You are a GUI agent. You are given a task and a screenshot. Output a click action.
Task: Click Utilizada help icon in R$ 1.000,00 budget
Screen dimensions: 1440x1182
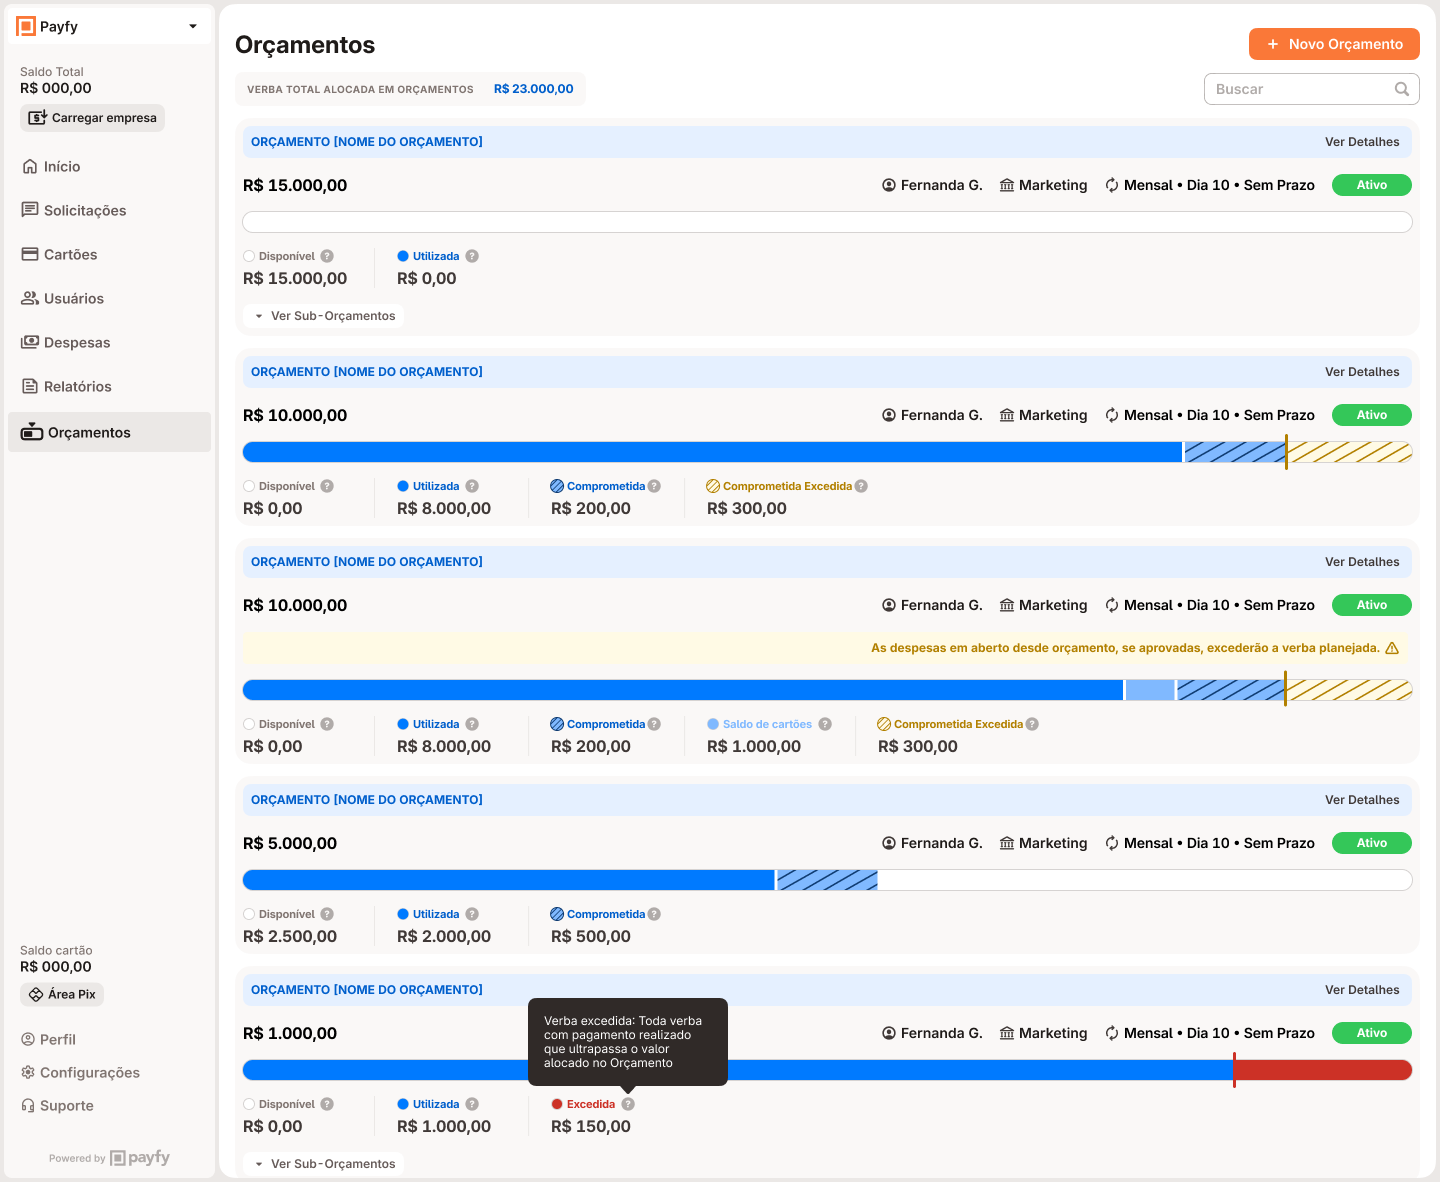click(472, 1104)
